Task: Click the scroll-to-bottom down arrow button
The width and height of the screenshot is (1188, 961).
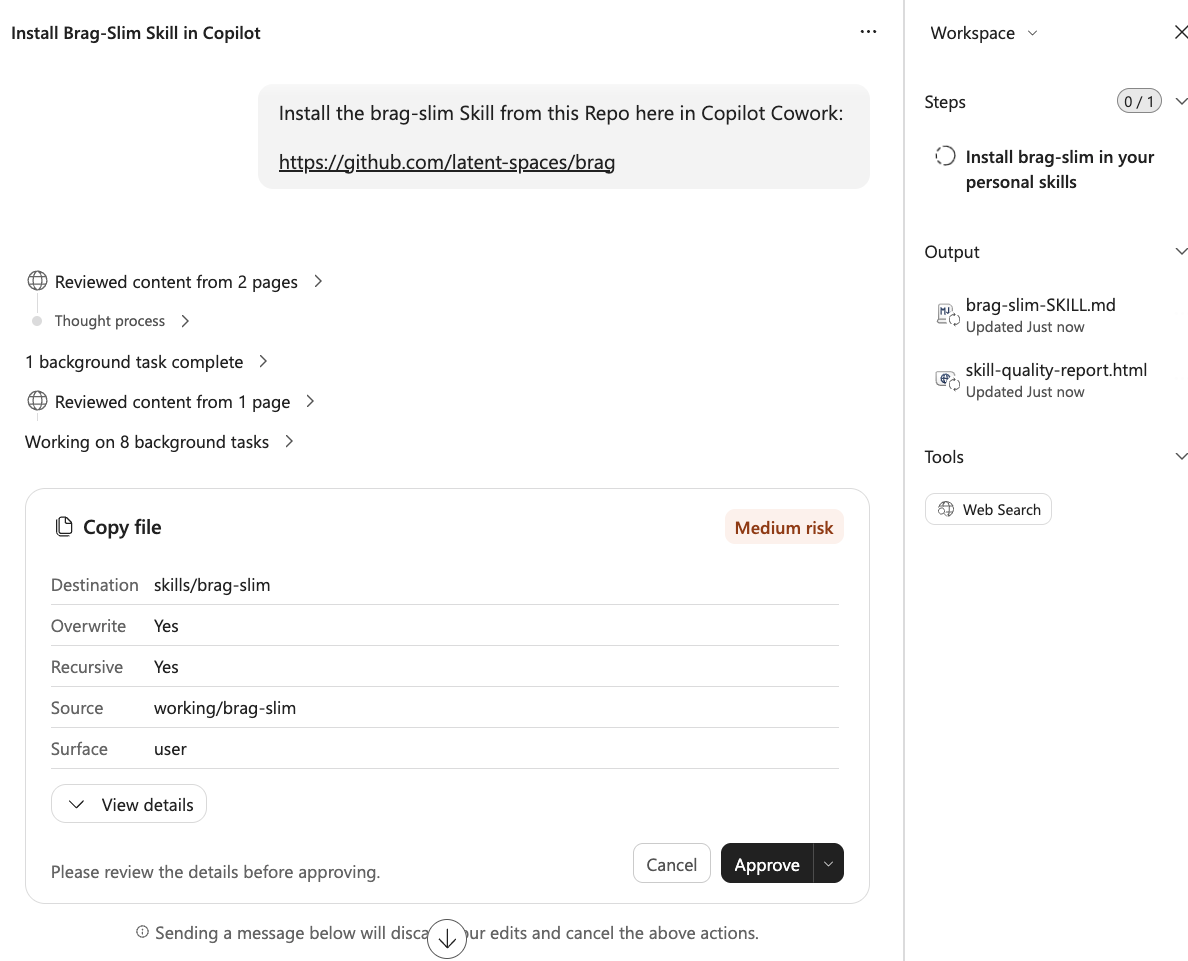Action: pyautogui.click(x=447, y=939)
